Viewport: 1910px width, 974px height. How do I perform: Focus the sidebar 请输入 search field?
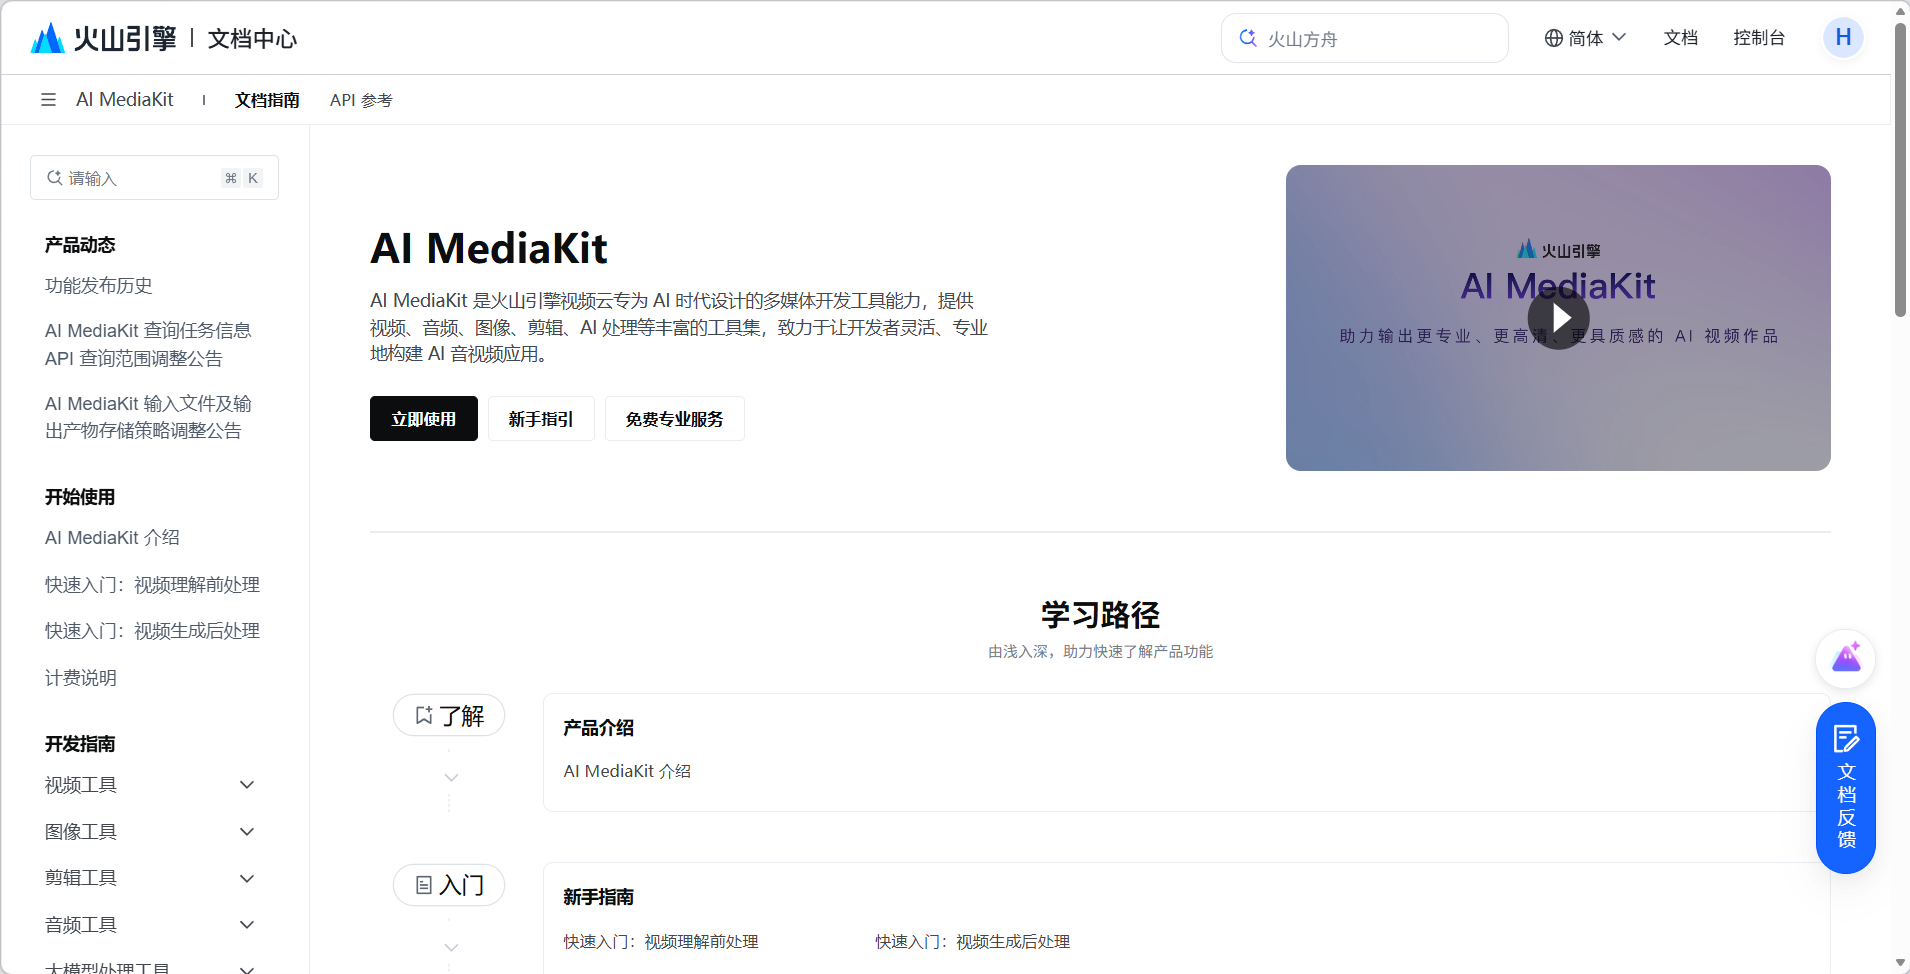tap(154, 178)
